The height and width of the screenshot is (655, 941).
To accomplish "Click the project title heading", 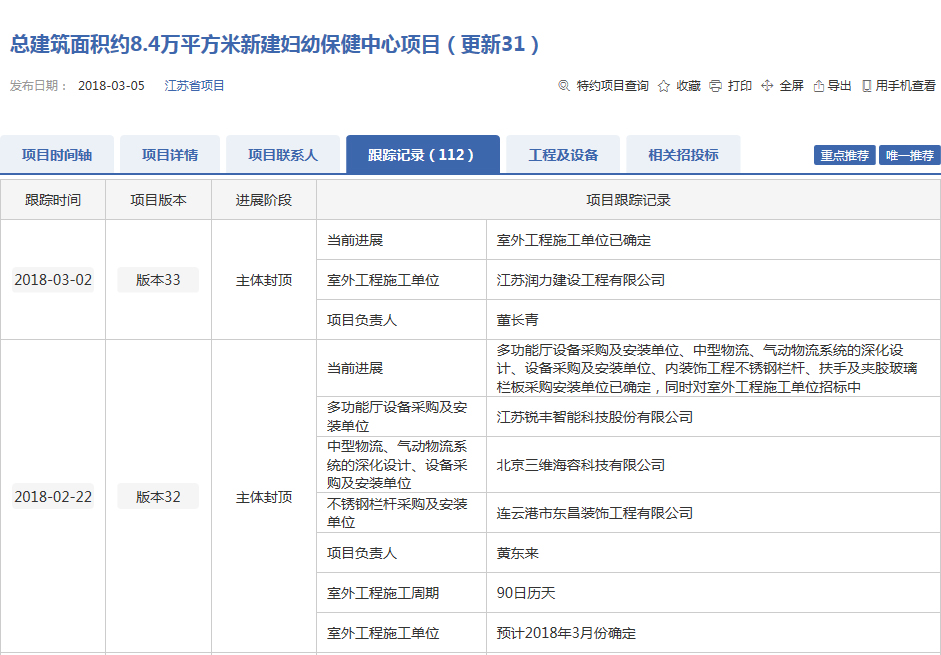I will click(275, 44).
